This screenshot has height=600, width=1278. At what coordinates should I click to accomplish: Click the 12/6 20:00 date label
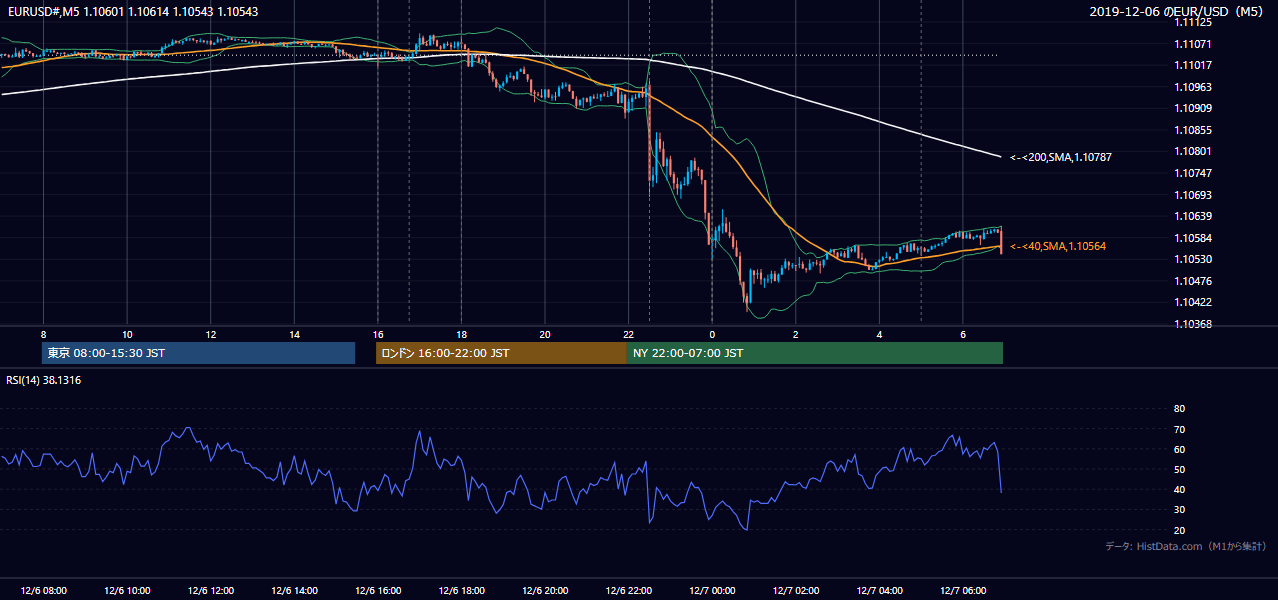(x=545, y=591)
